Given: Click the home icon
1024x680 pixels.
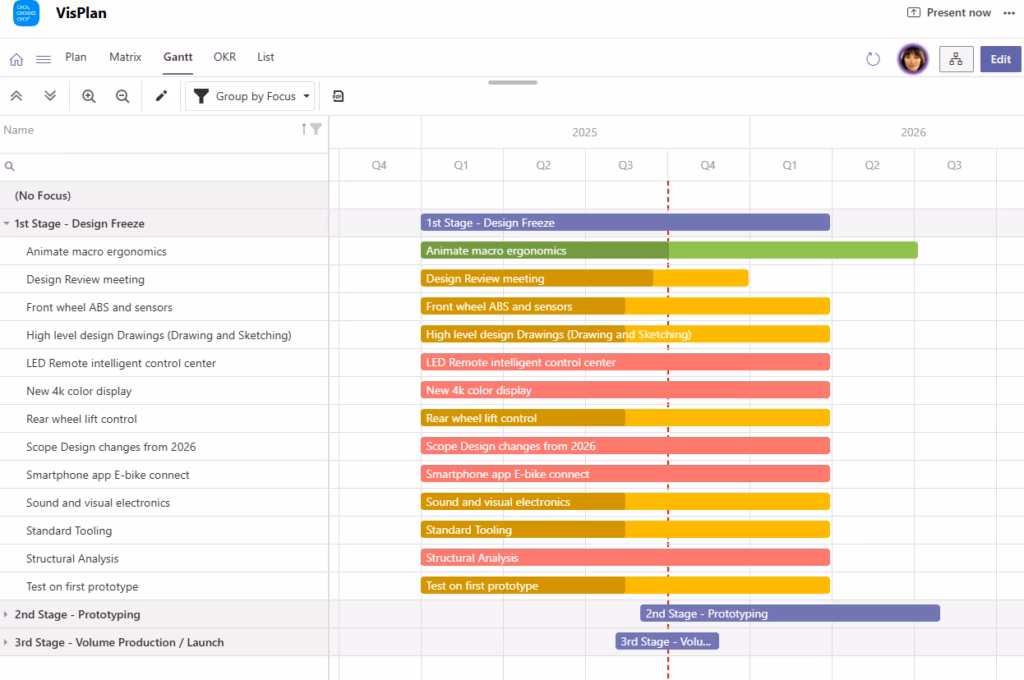Looking at the screenshot, I should pos(16,59).
